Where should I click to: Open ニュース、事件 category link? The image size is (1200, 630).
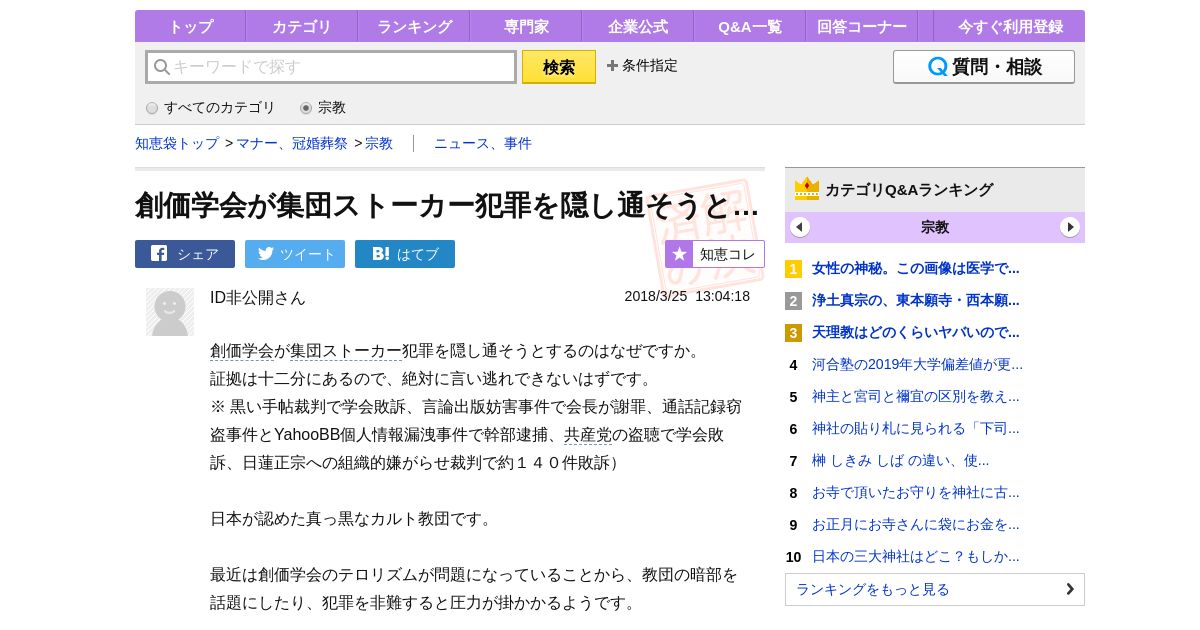pos(483,144)
